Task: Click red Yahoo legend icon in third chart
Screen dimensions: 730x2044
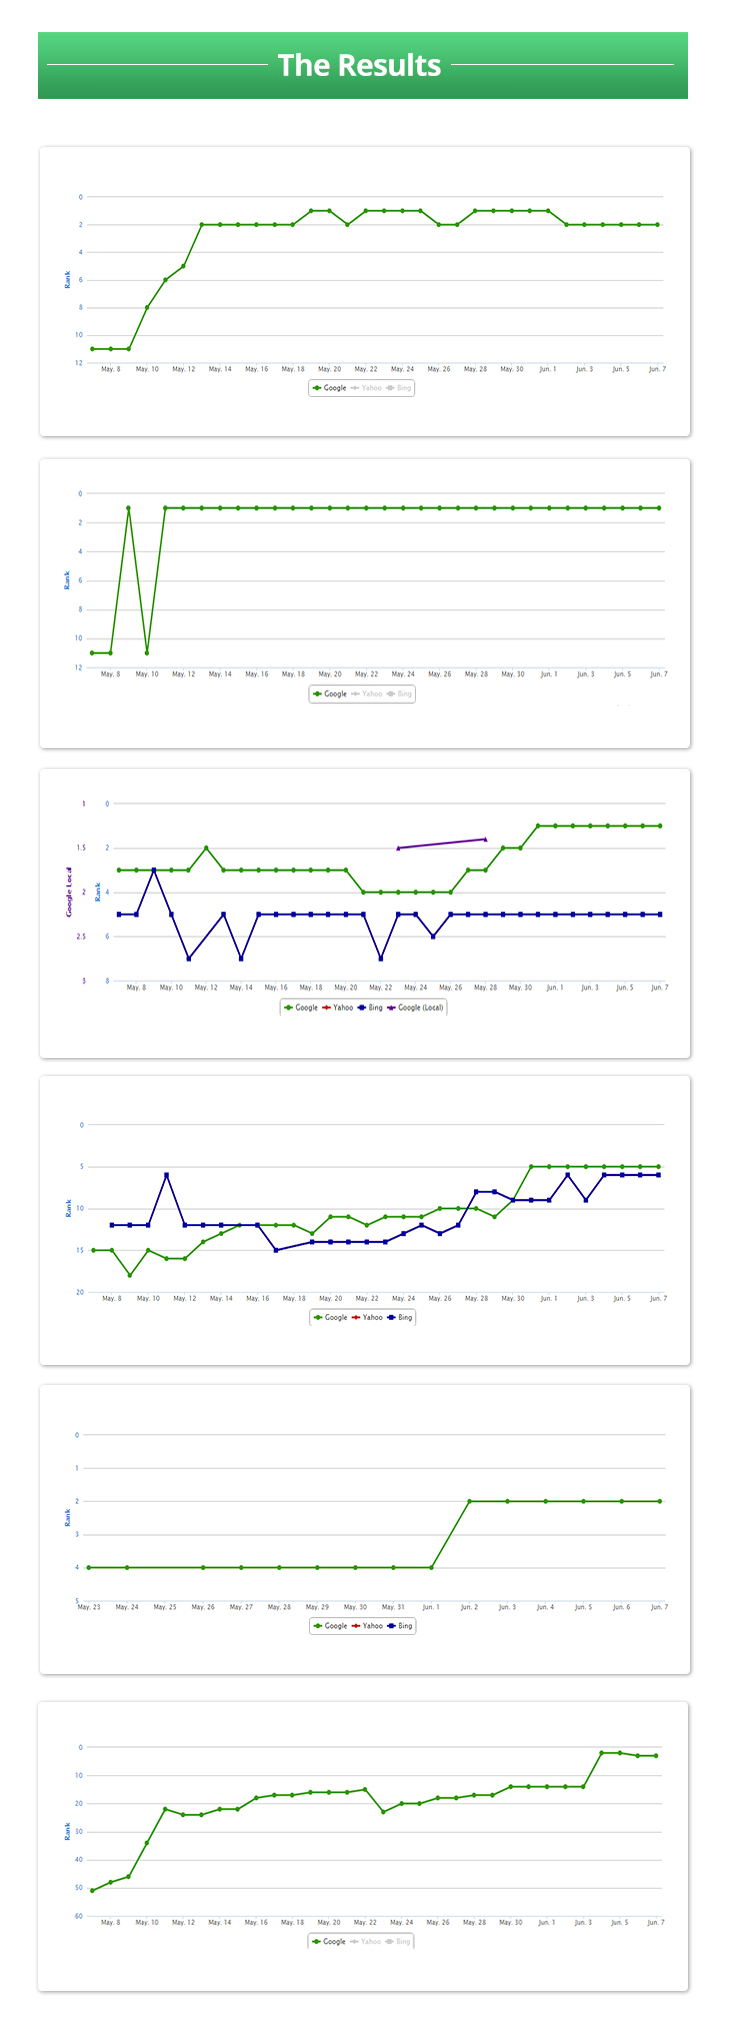Action: coord(326,1008)
